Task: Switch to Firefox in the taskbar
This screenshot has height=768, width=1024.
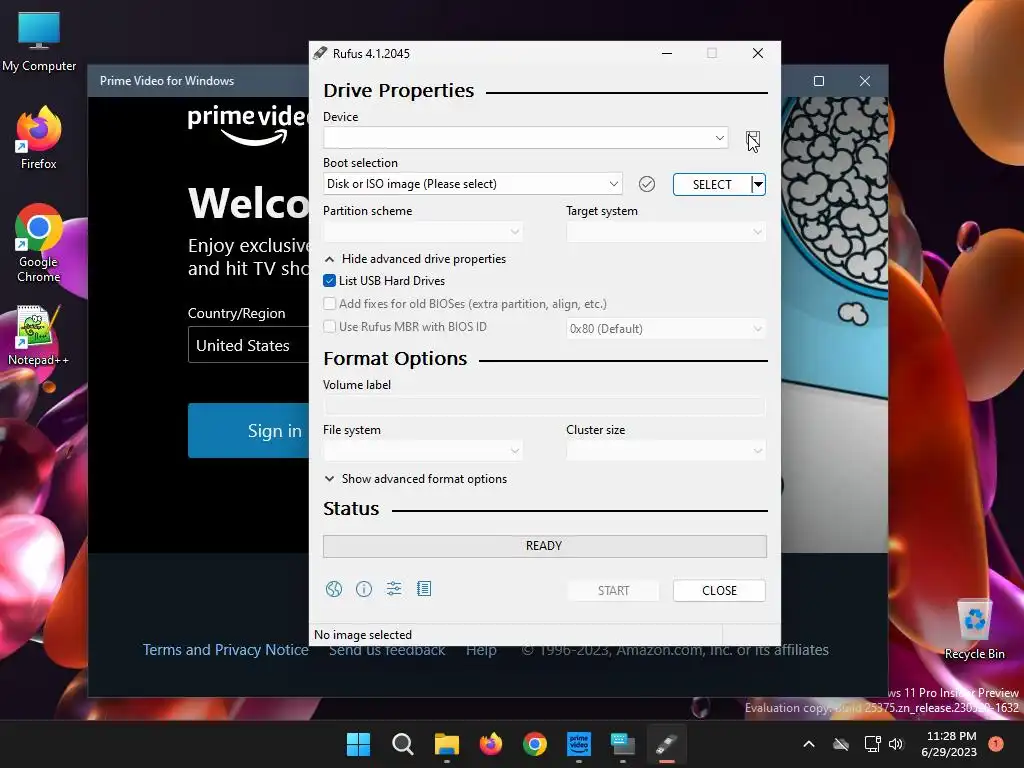Action: click(490, 744)
